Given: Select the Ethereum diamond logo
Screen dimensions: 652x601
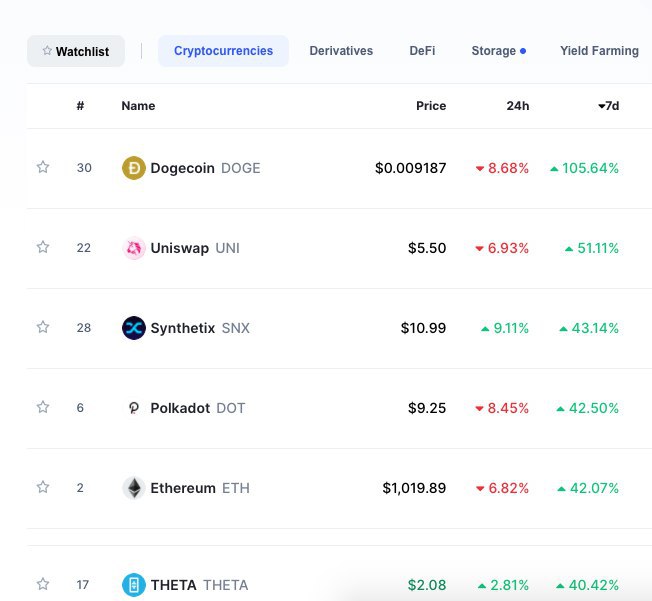Looking at the screenshot, I should pyautogui.click(x=133, y=488).
